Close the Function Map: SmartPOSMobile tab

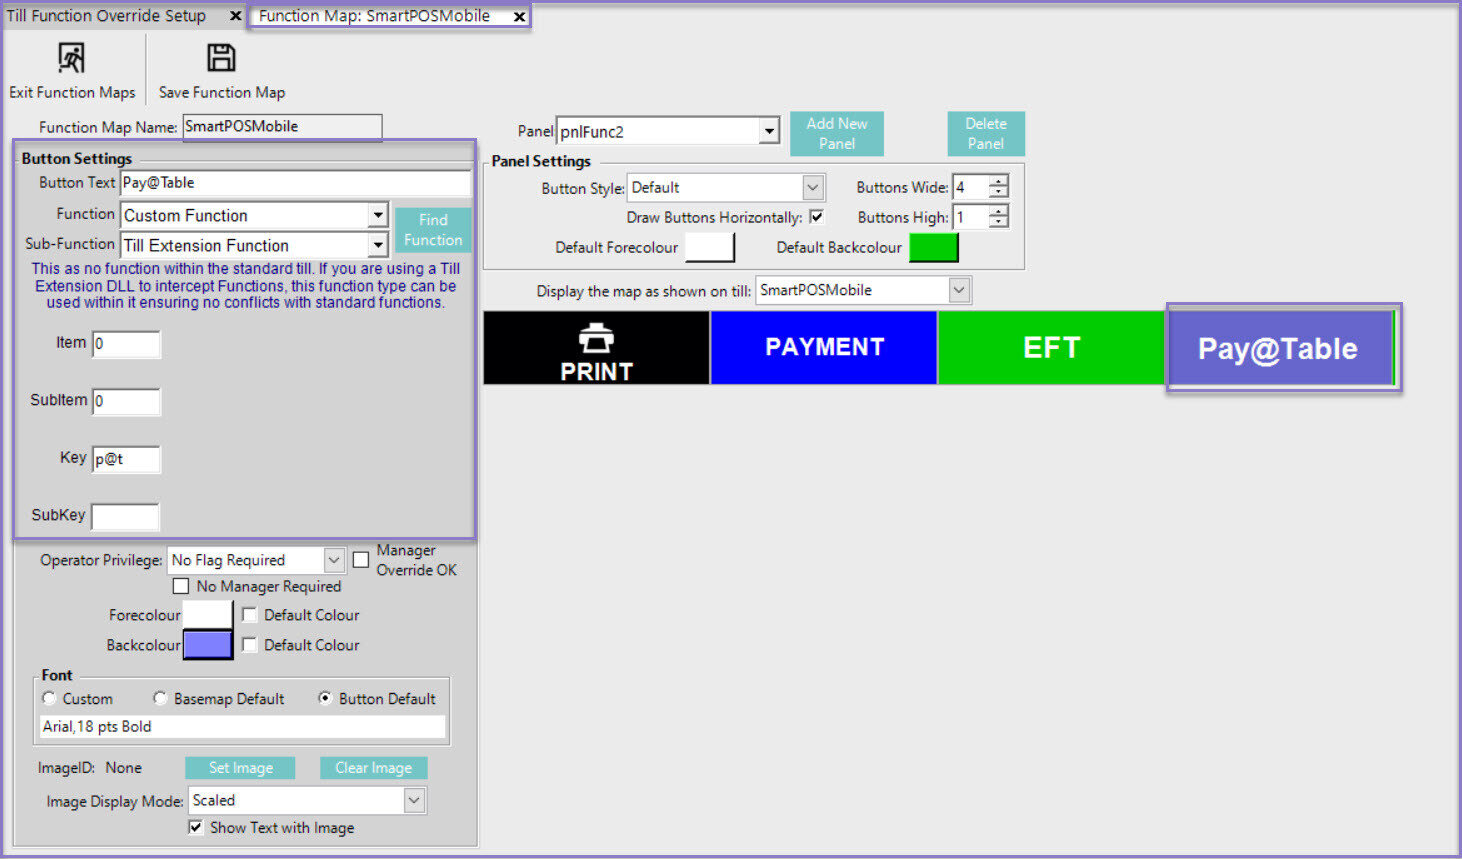[519, 16]
